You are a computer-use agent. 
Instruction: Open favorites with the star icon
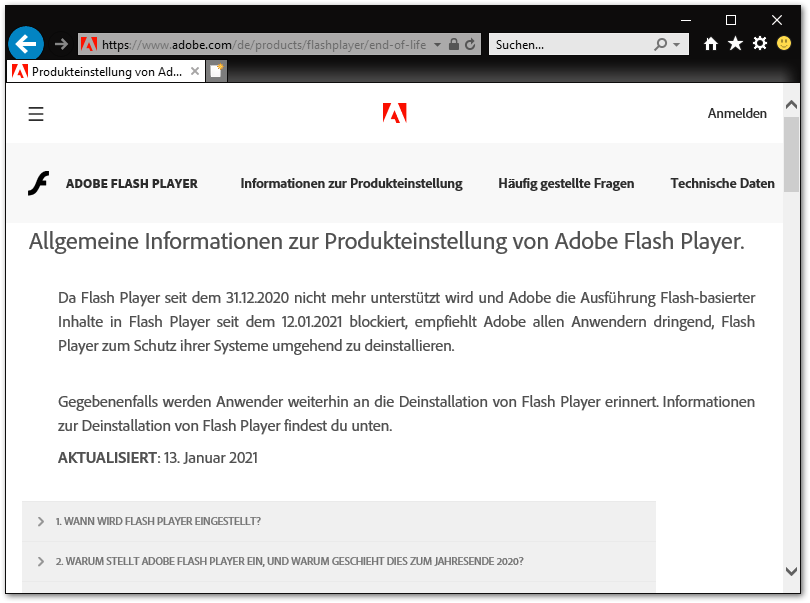[x=735, y=44]
